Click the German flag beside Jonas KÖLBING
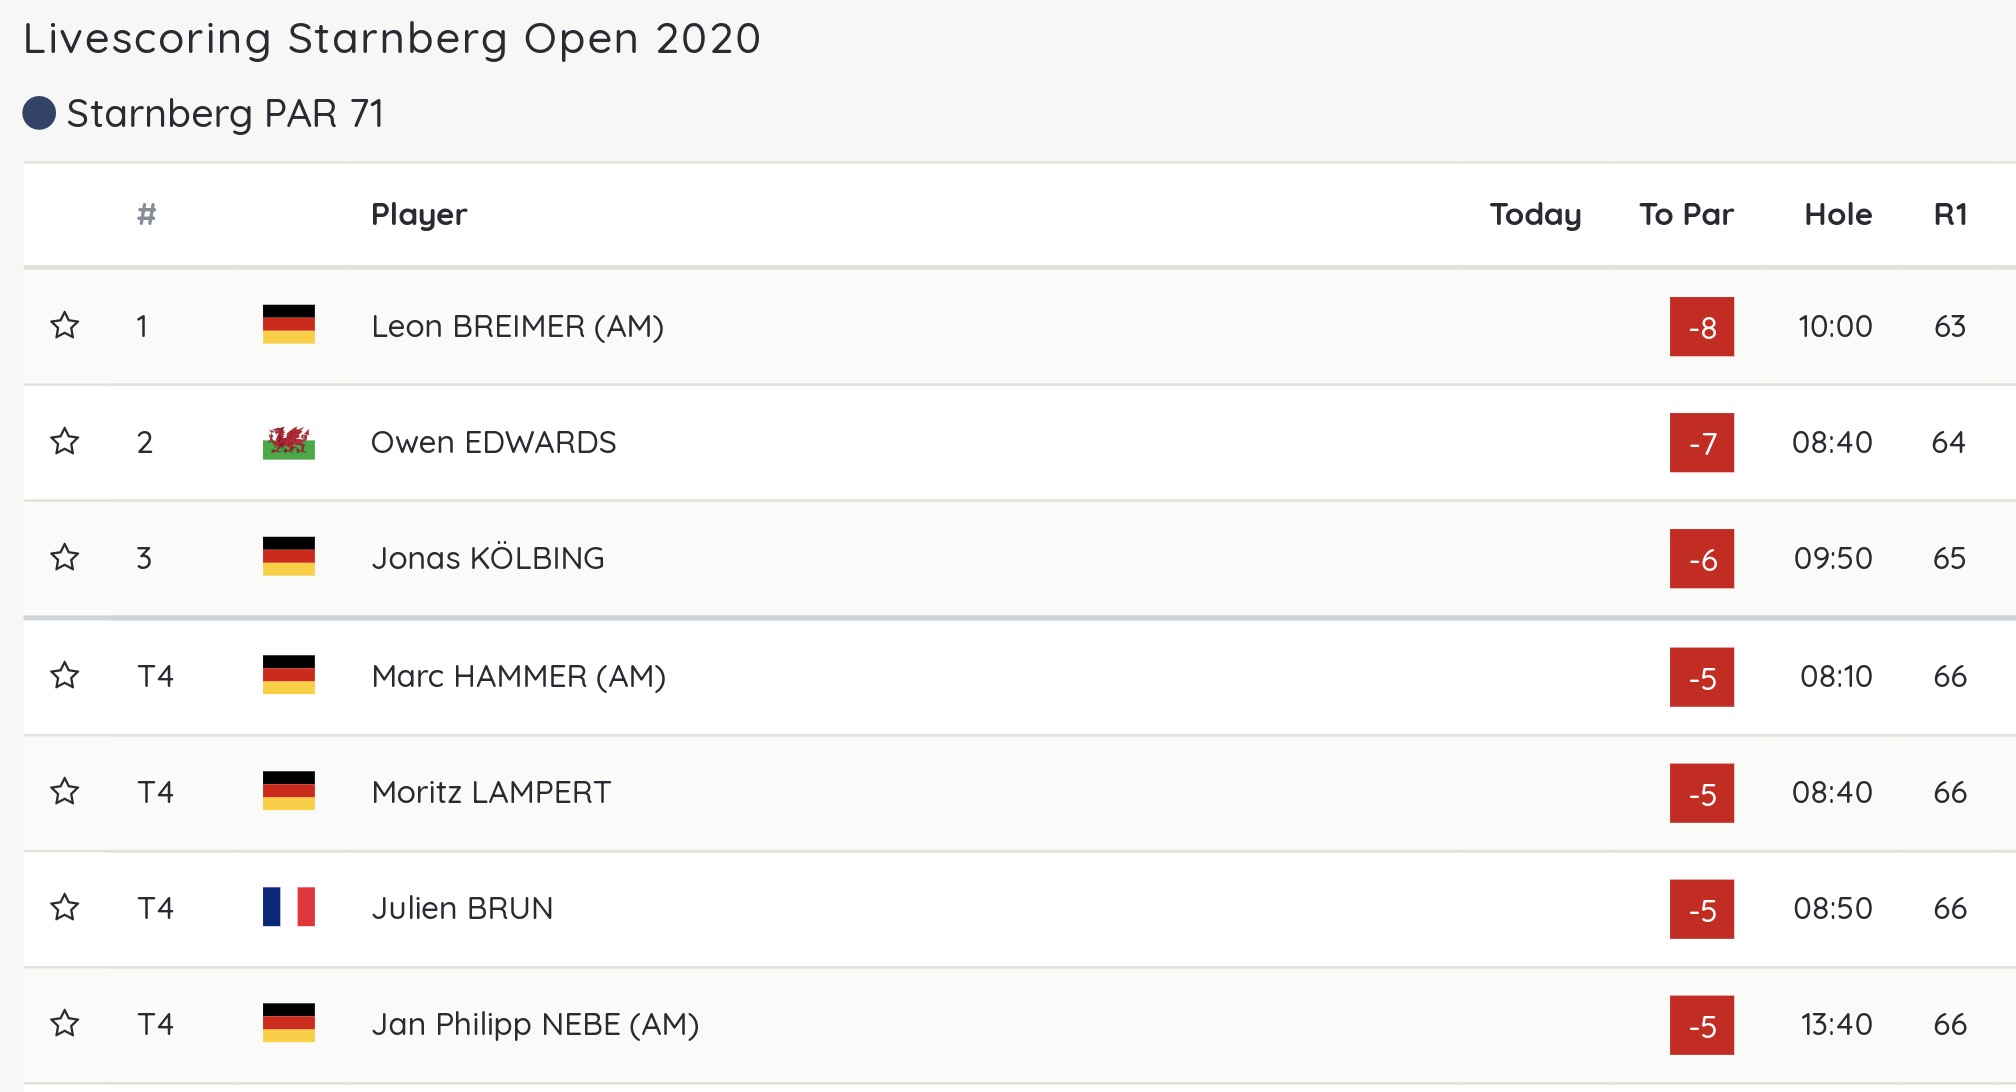The height and width of the screenshot is (1092, 2016). coord(289,557)
